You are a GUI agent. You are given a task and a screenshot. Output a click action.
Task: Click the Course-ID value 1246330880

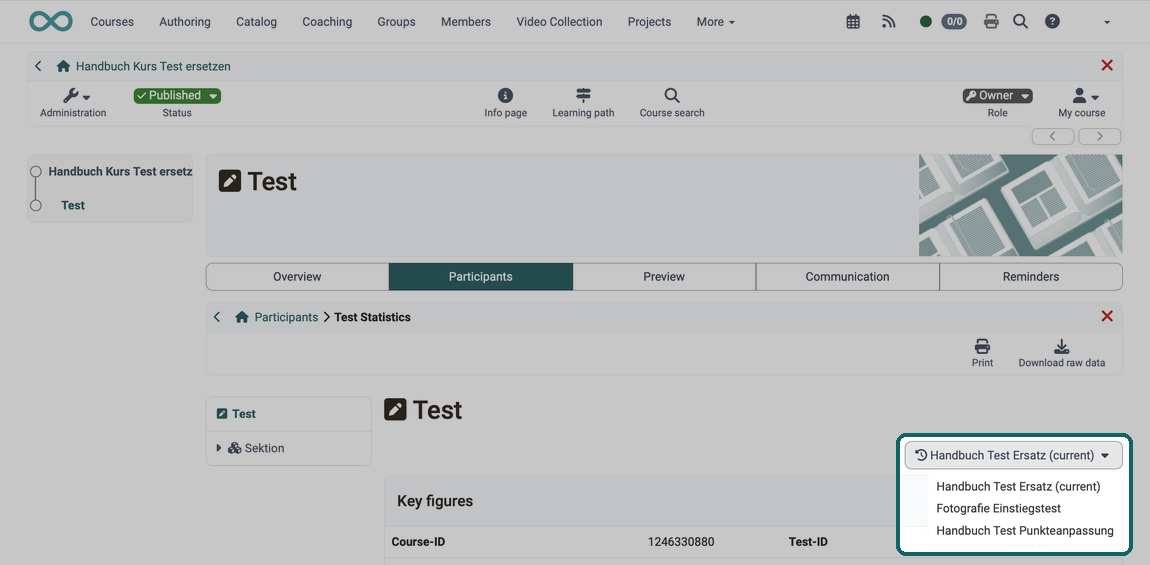click(681, 542)
